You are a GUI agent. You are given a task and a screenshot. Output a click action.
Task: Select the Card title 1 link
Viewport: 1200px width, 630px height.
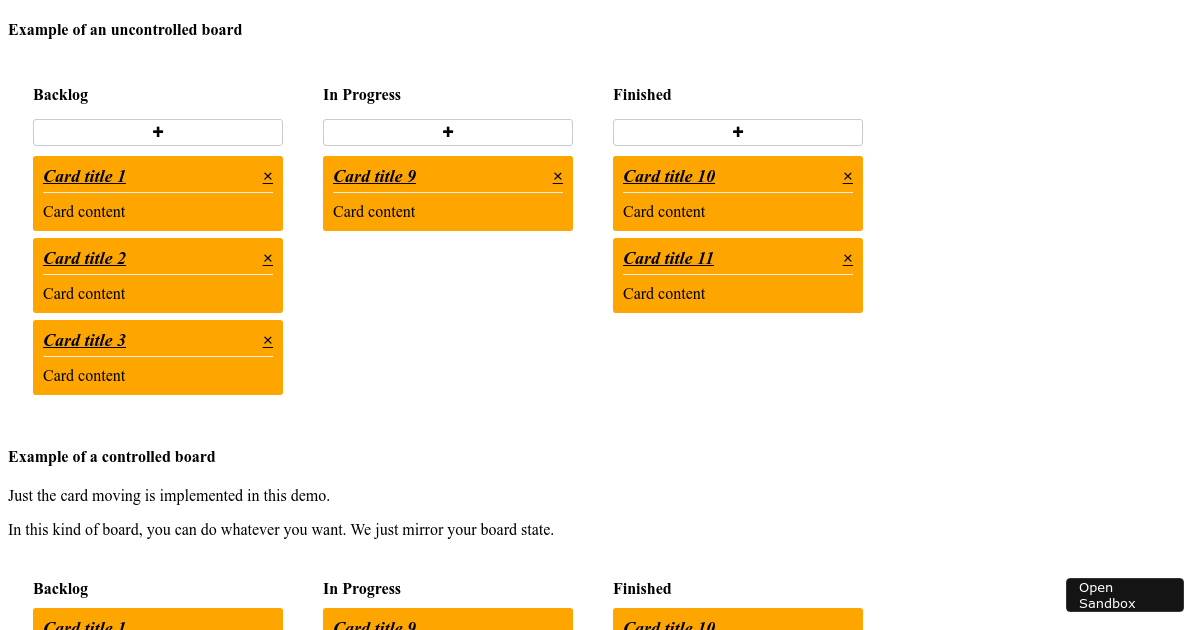tap(84, 176)
